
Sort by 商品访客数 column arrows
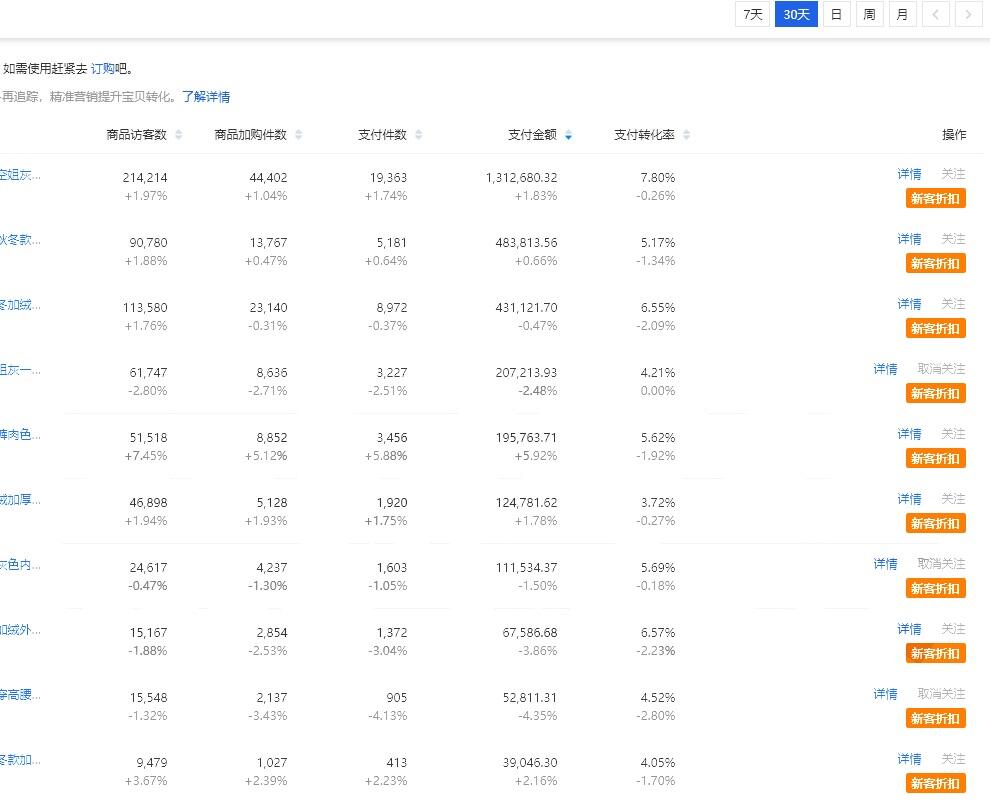(179, 135)
